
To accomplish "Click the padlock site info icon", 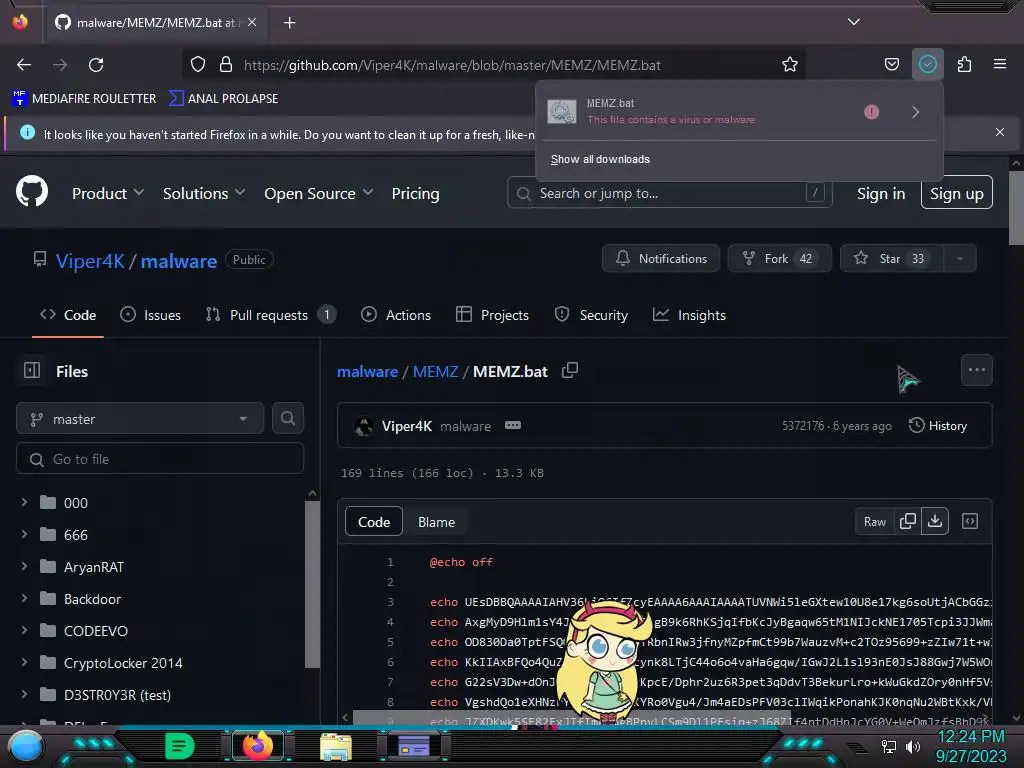I will pyautogui.click(x=226, y=65).
